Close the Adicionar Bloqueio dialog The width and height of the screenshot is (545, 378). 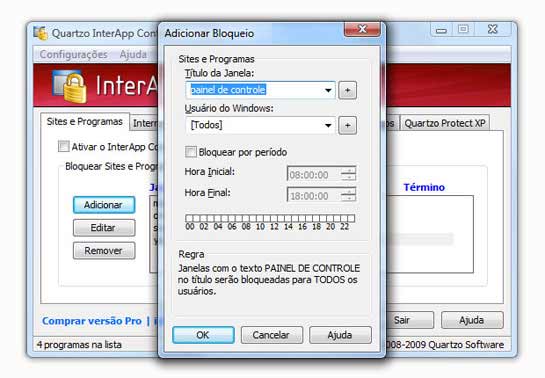pos(362,29)
